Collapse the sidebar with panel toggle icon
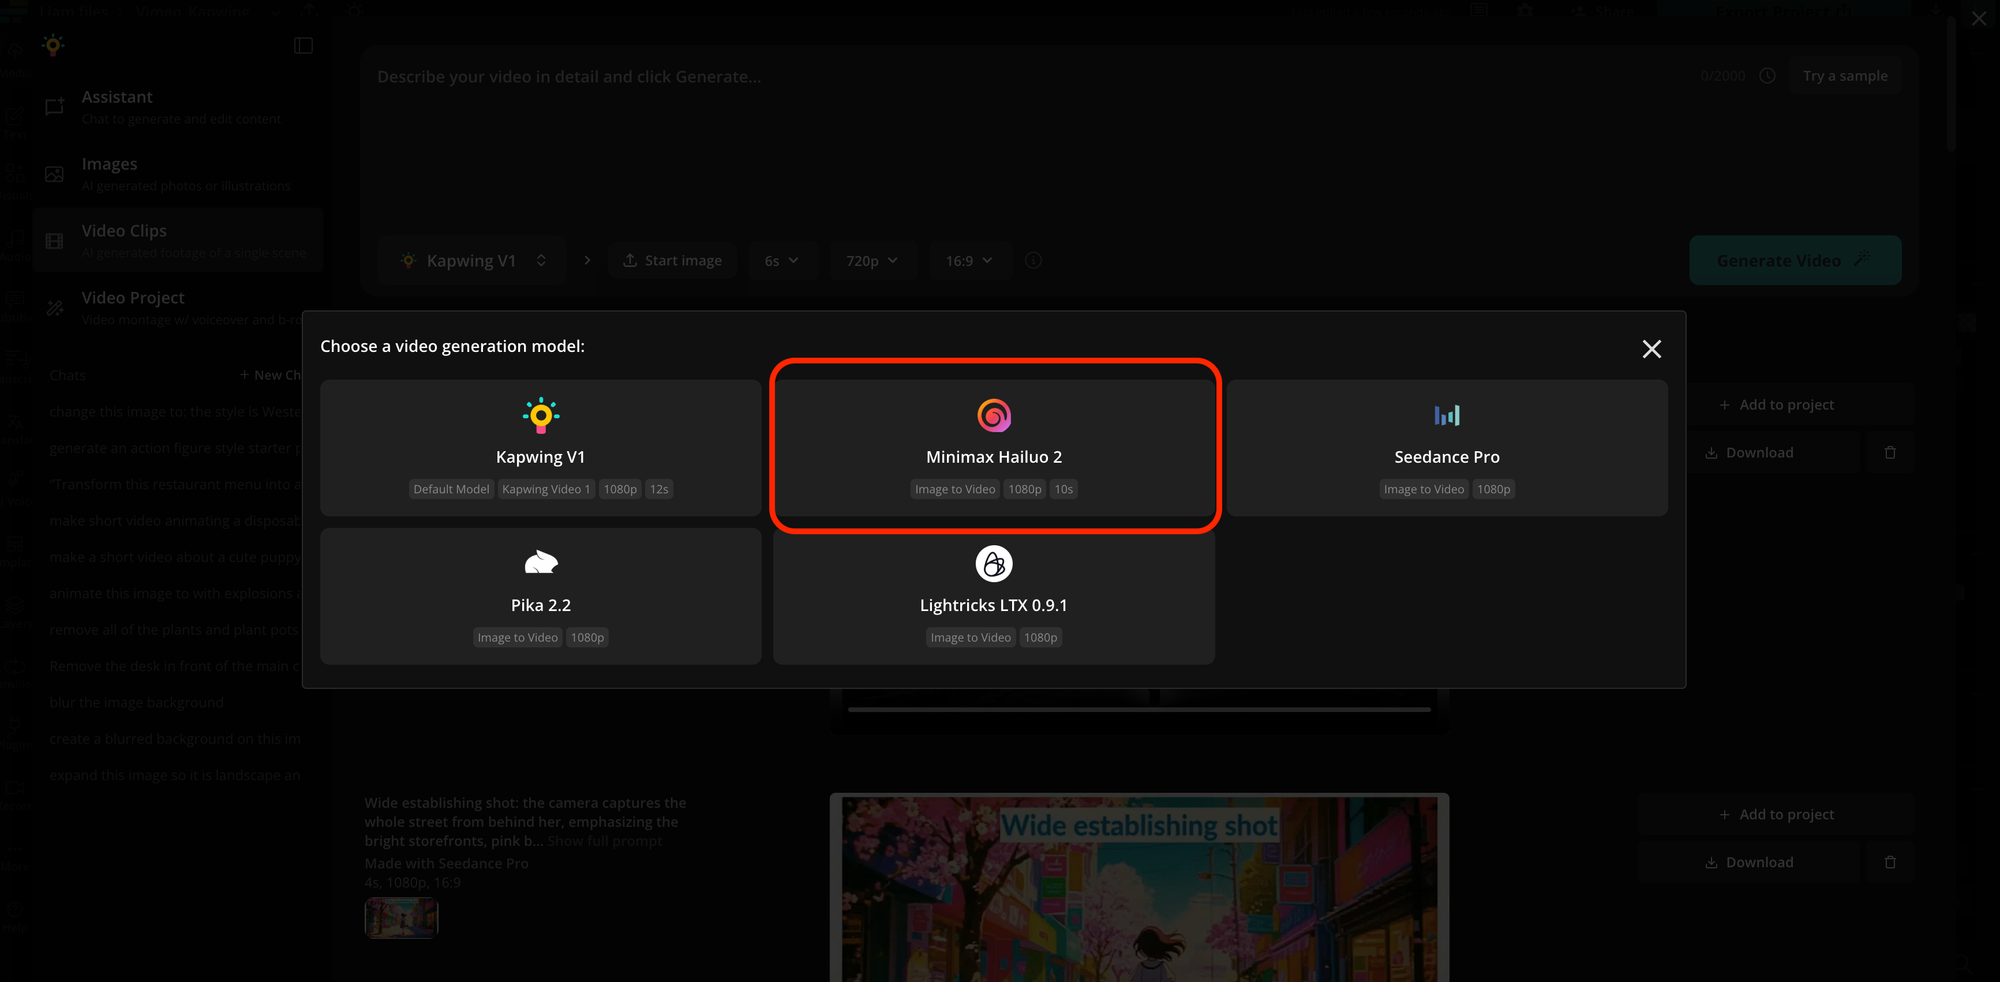 click(x=304, y=46)
